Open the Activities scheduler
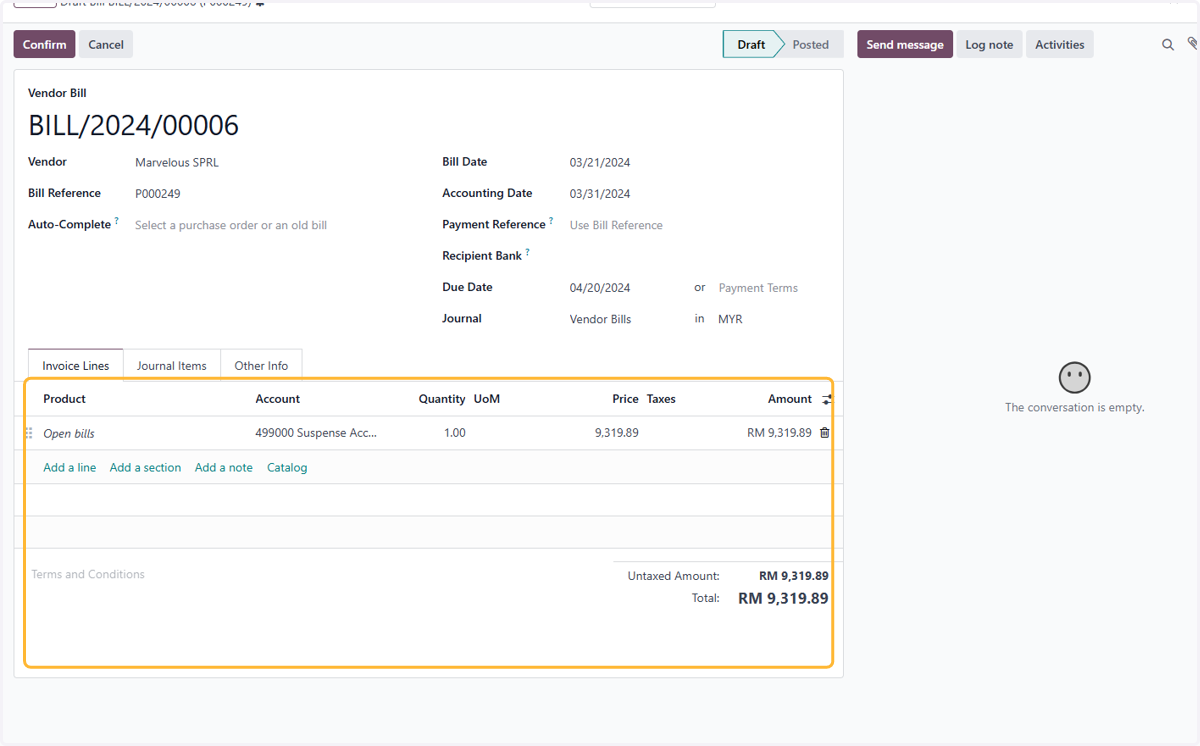Image resolution: width=1200 pixels, height=746 pixels. 1060,44
